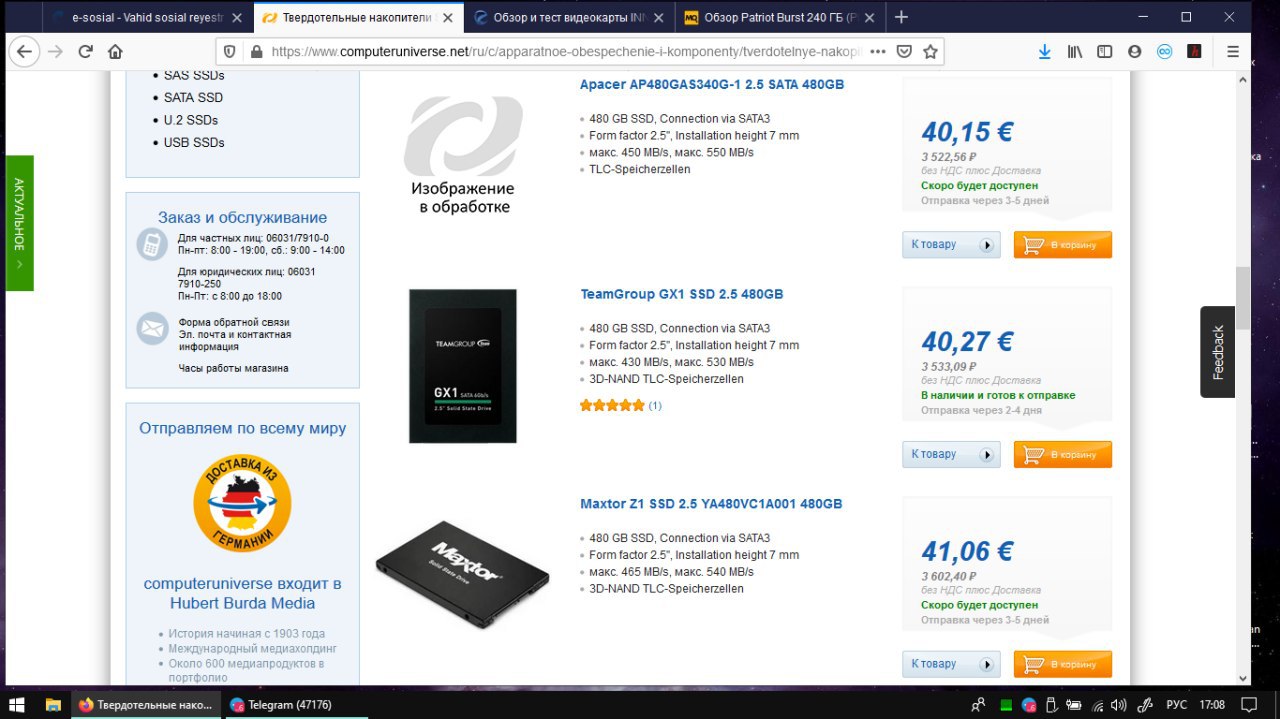
Task: Open the Library bookmarks icon
Action: (x=1075, y=52)
